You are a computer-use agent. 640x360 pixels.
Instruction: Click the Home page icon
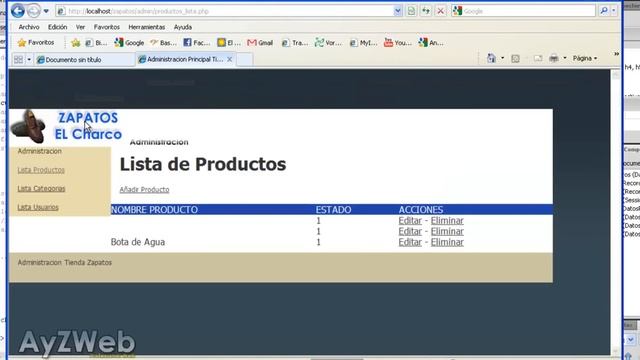click(491, 59)
